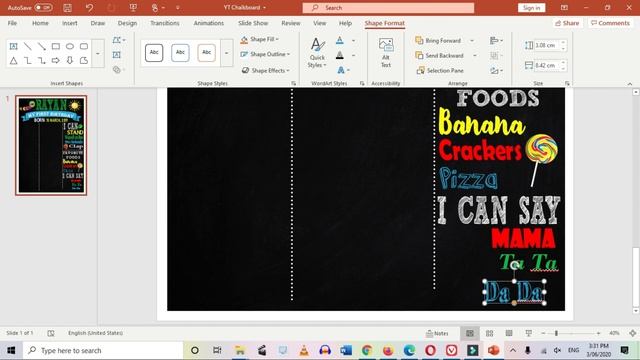Switch to the Design tab
This screenshot has width=640, height=360.
click(x=127, y=23)
